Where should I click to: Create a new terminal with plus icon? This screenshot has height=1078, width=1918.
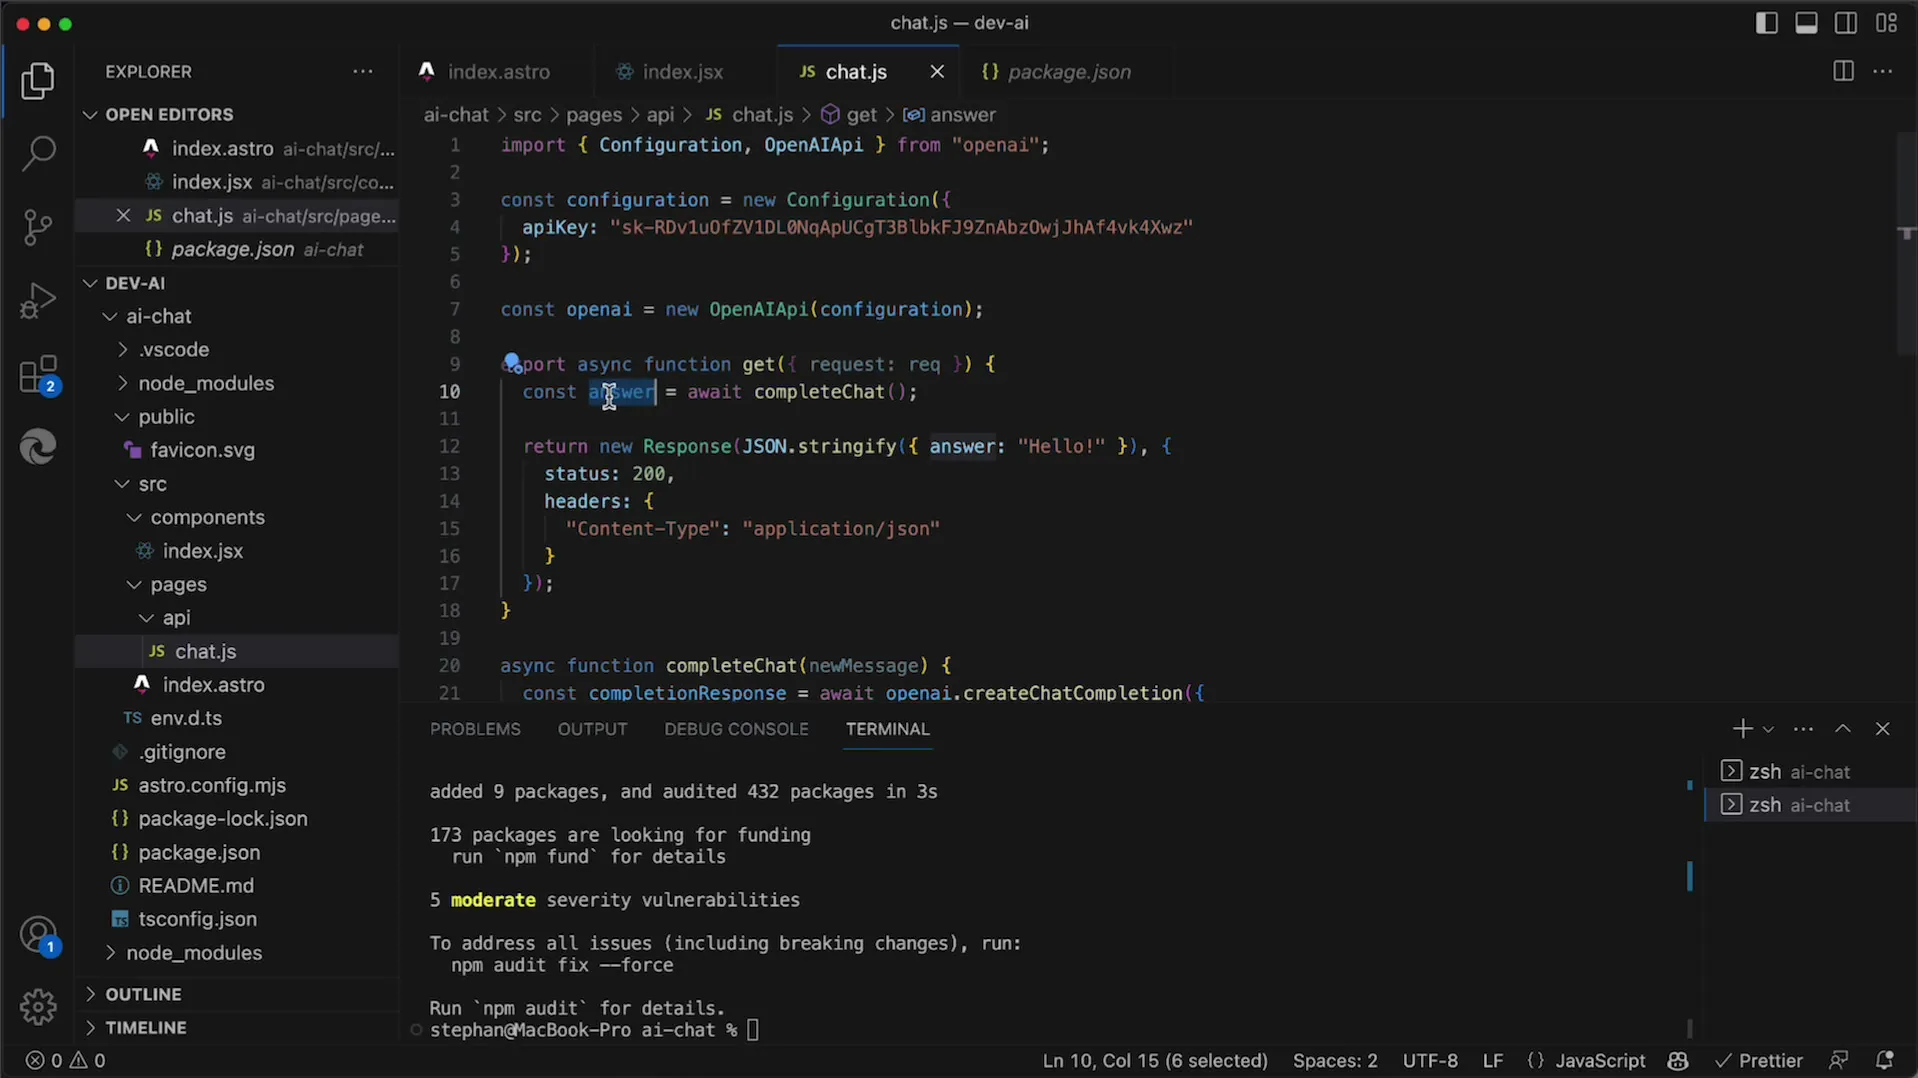point(1742,729)
